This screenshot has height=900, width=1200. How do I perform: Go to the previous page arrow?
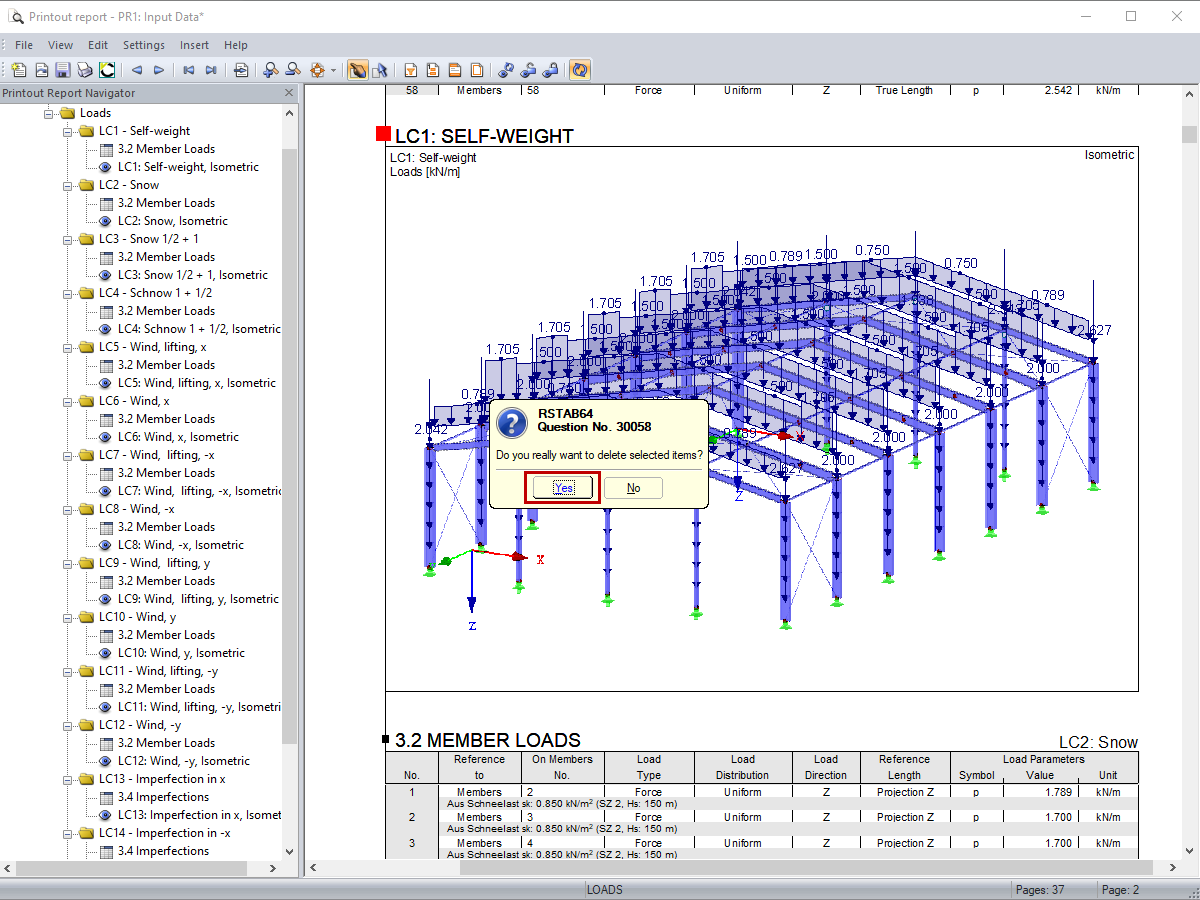[137, 70]
